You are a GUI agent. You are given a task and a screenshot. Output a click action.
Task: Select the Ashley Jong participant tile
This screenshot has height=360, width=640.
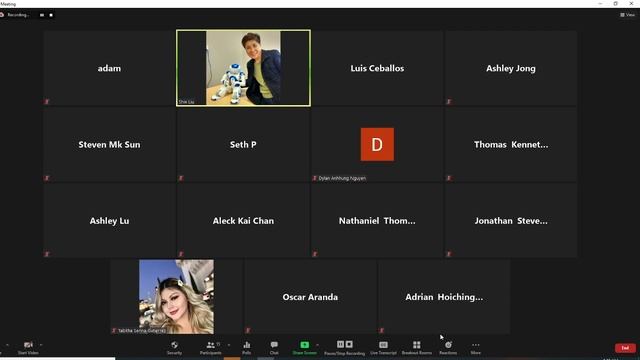click(511, 68)
